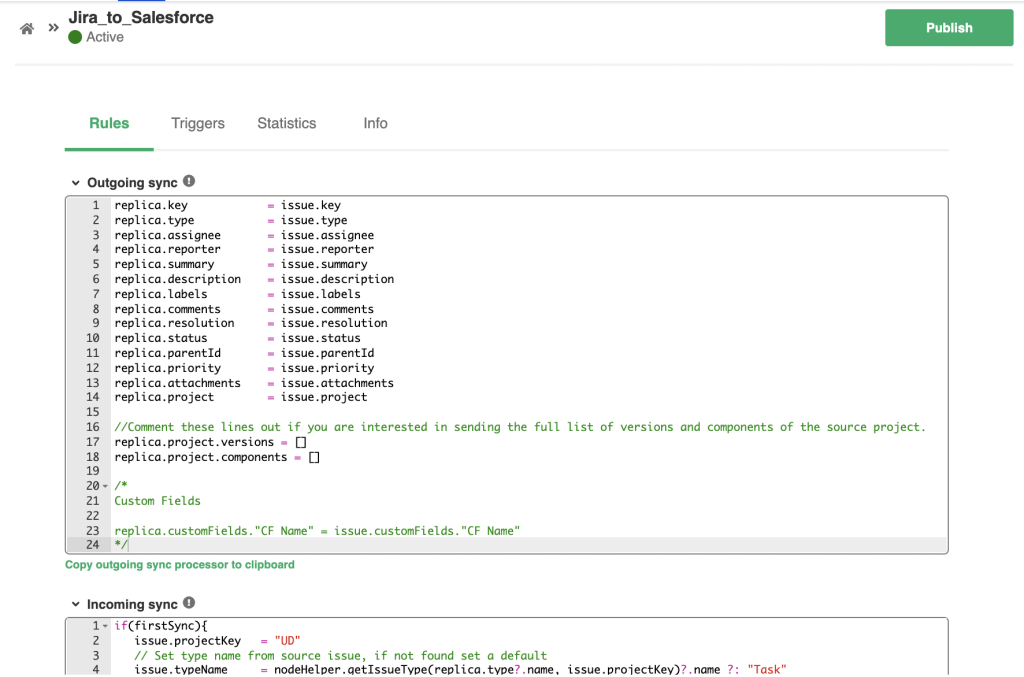Click the Outgoing sync heading text
Screen dimensions: 1024x677
[133, 183]
